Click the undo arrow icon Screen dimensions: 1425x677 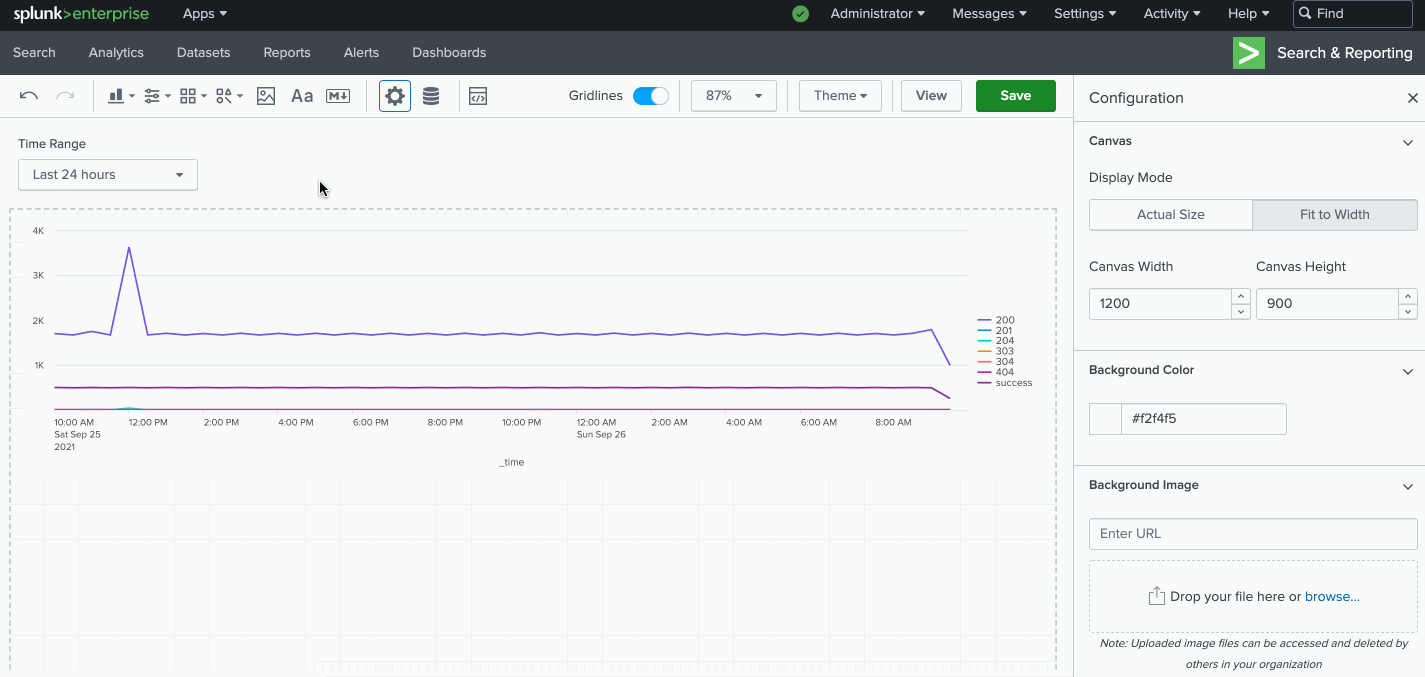pyautogui.click(x=29, y=96)
